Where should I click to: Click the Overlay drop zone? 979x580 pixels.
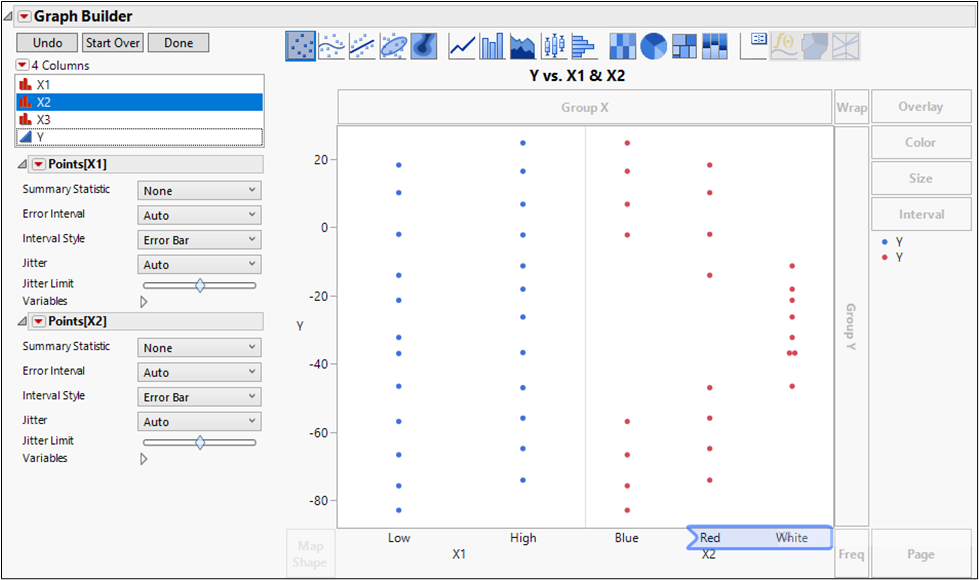[921, 107]
